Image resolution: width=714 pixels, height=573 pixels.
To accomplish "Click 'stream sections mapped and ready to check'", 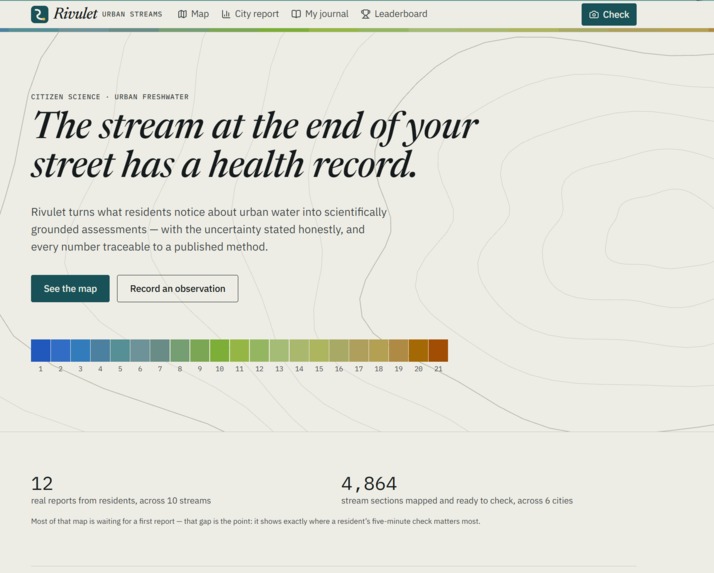I will click(457, 501).
